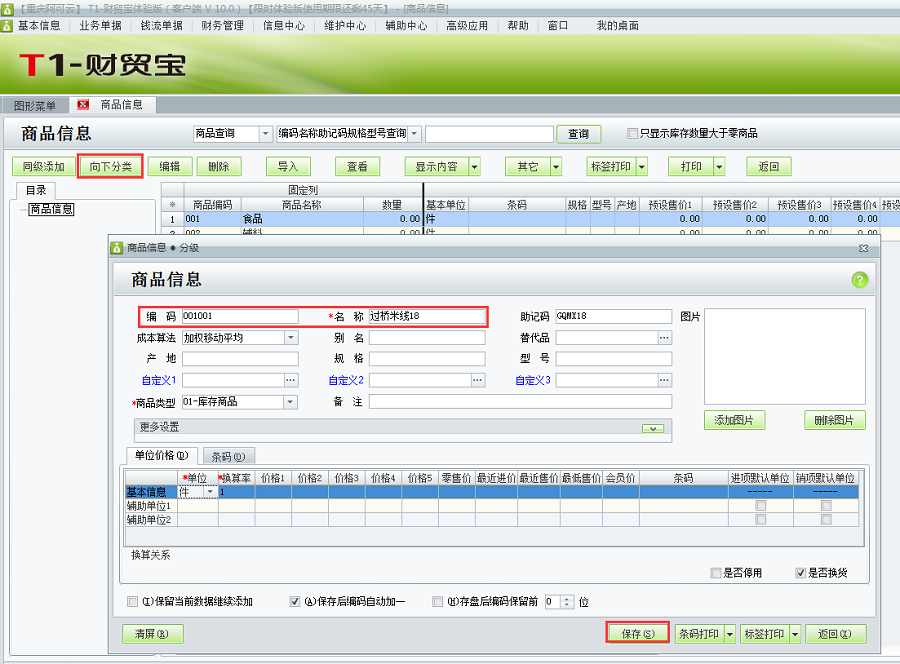Click the green help question mark icon
The image size is (900, 664).
(x=859, y=280)
